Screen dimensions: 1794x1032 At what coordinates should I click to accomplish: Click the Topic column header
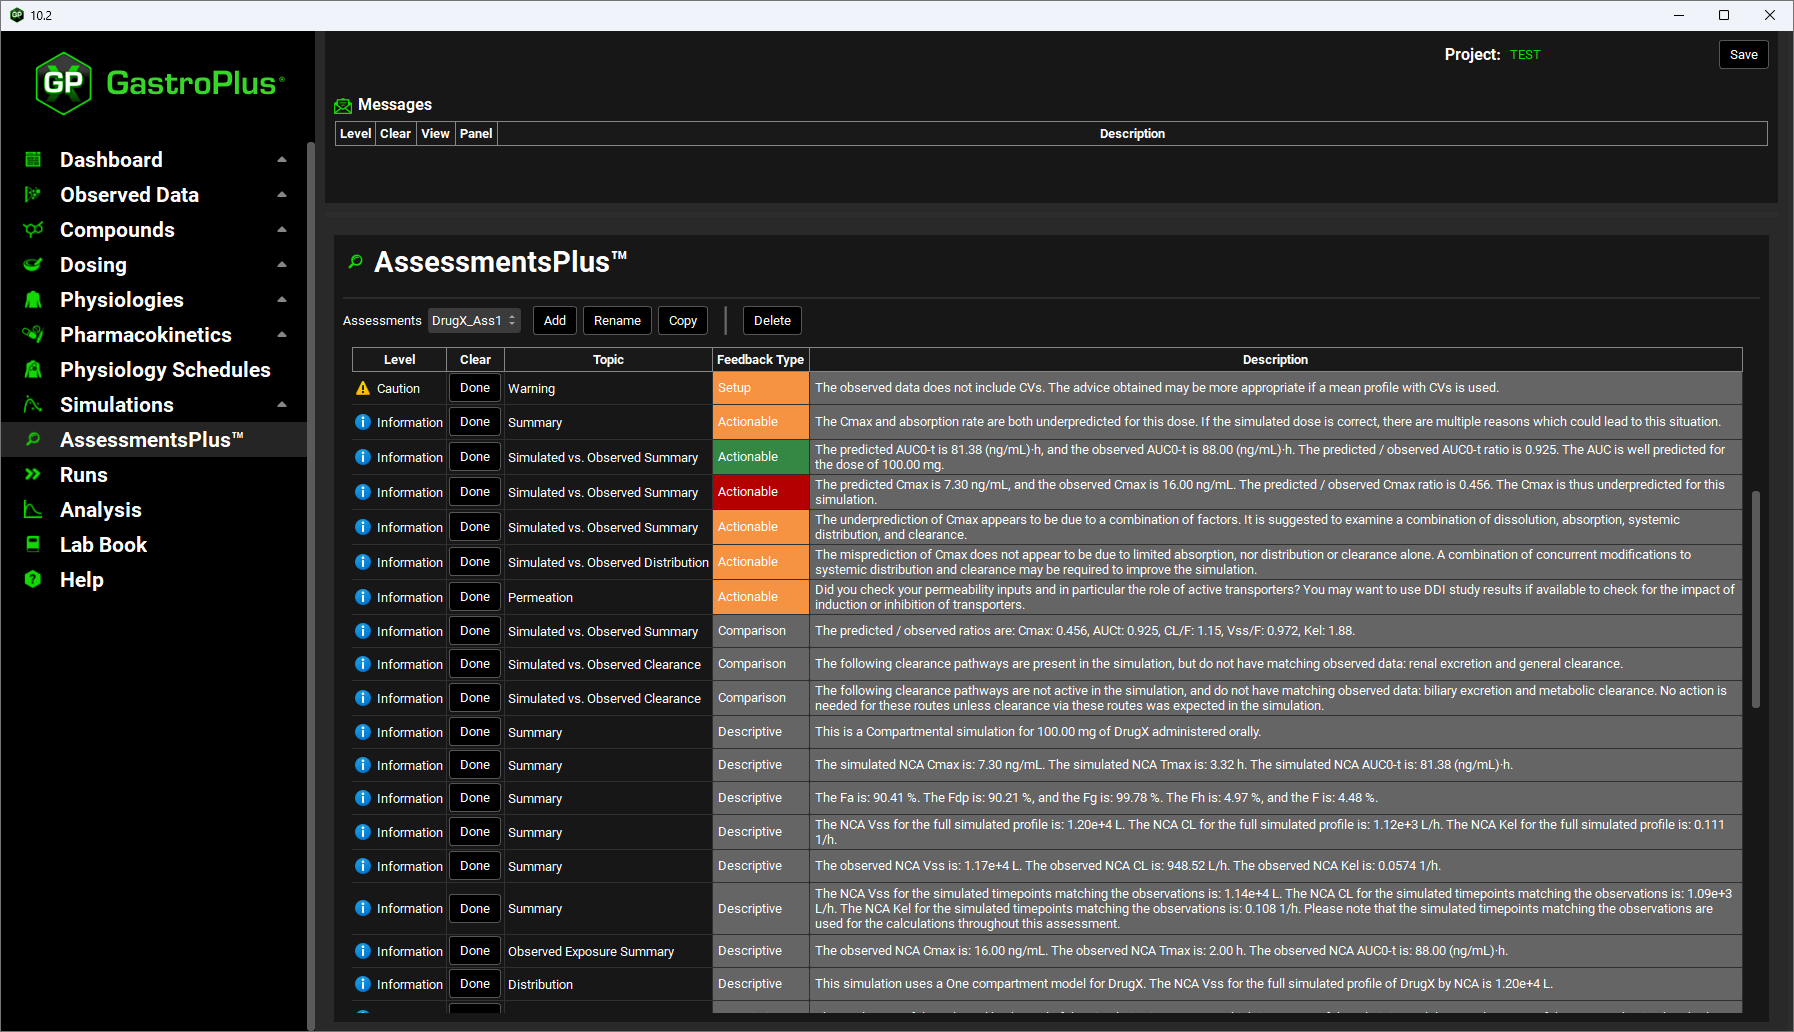[608, 360]
